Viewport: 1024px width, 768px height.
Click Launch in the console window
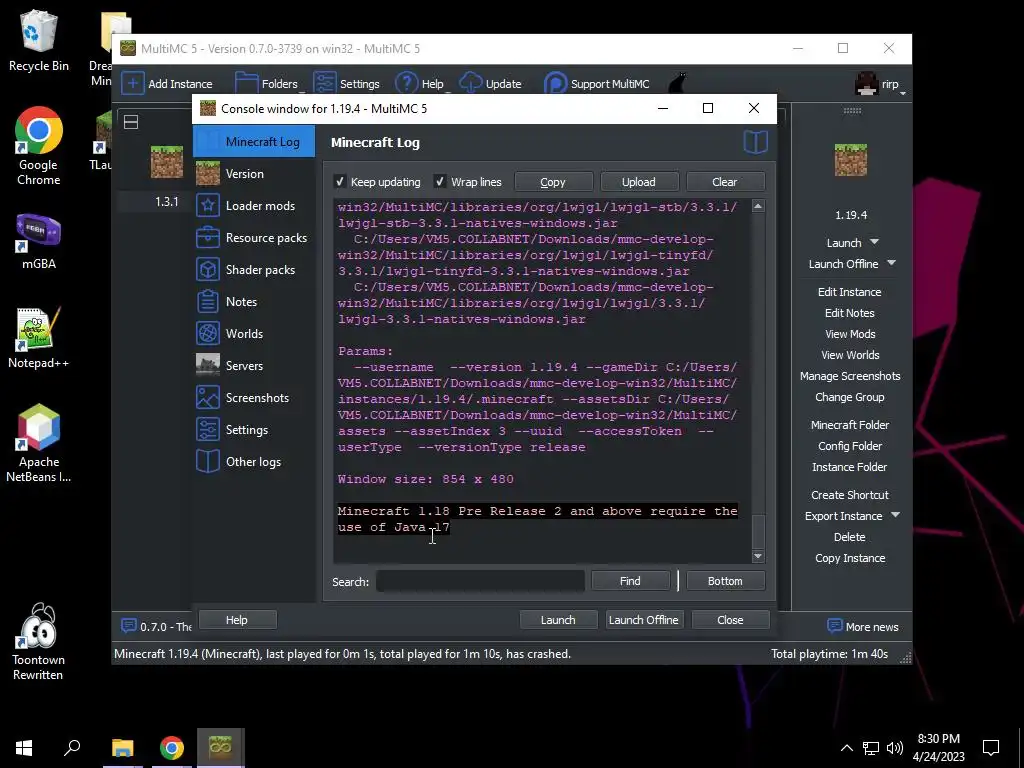click(x=558, y=620)
